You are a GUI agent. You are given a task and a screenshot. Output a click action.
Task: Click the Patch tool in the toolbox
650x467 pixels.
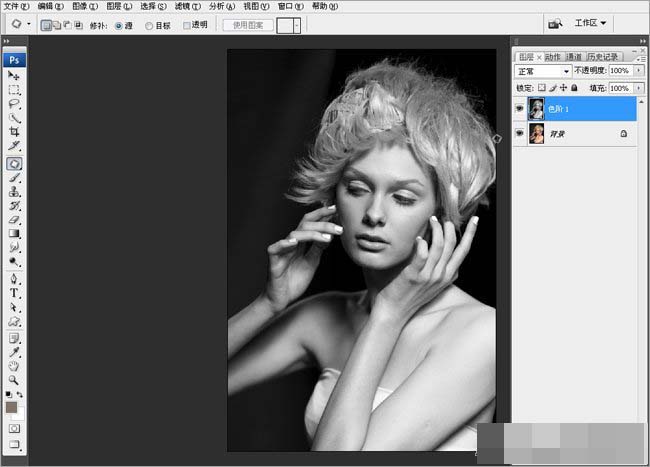click(x=14, y=162)
